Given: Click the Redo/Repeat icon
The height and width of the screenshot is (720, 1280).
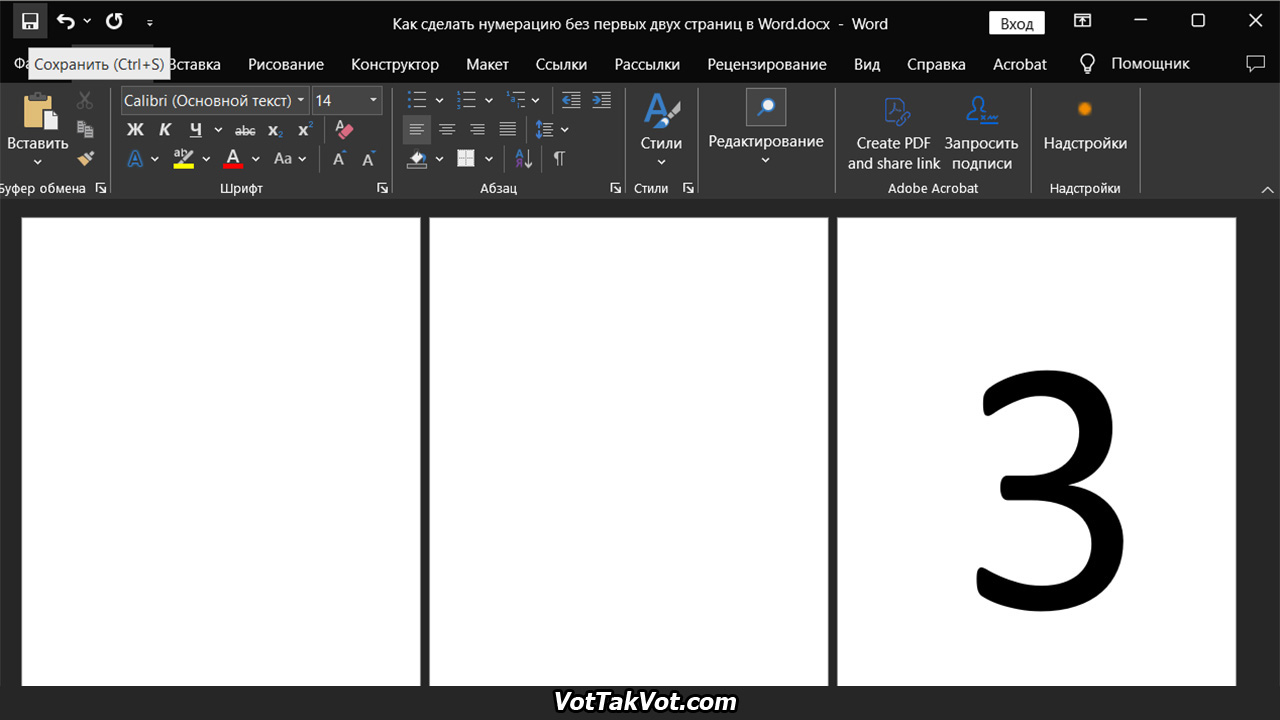Looking at the screenshot, I should tap(114, 21).
